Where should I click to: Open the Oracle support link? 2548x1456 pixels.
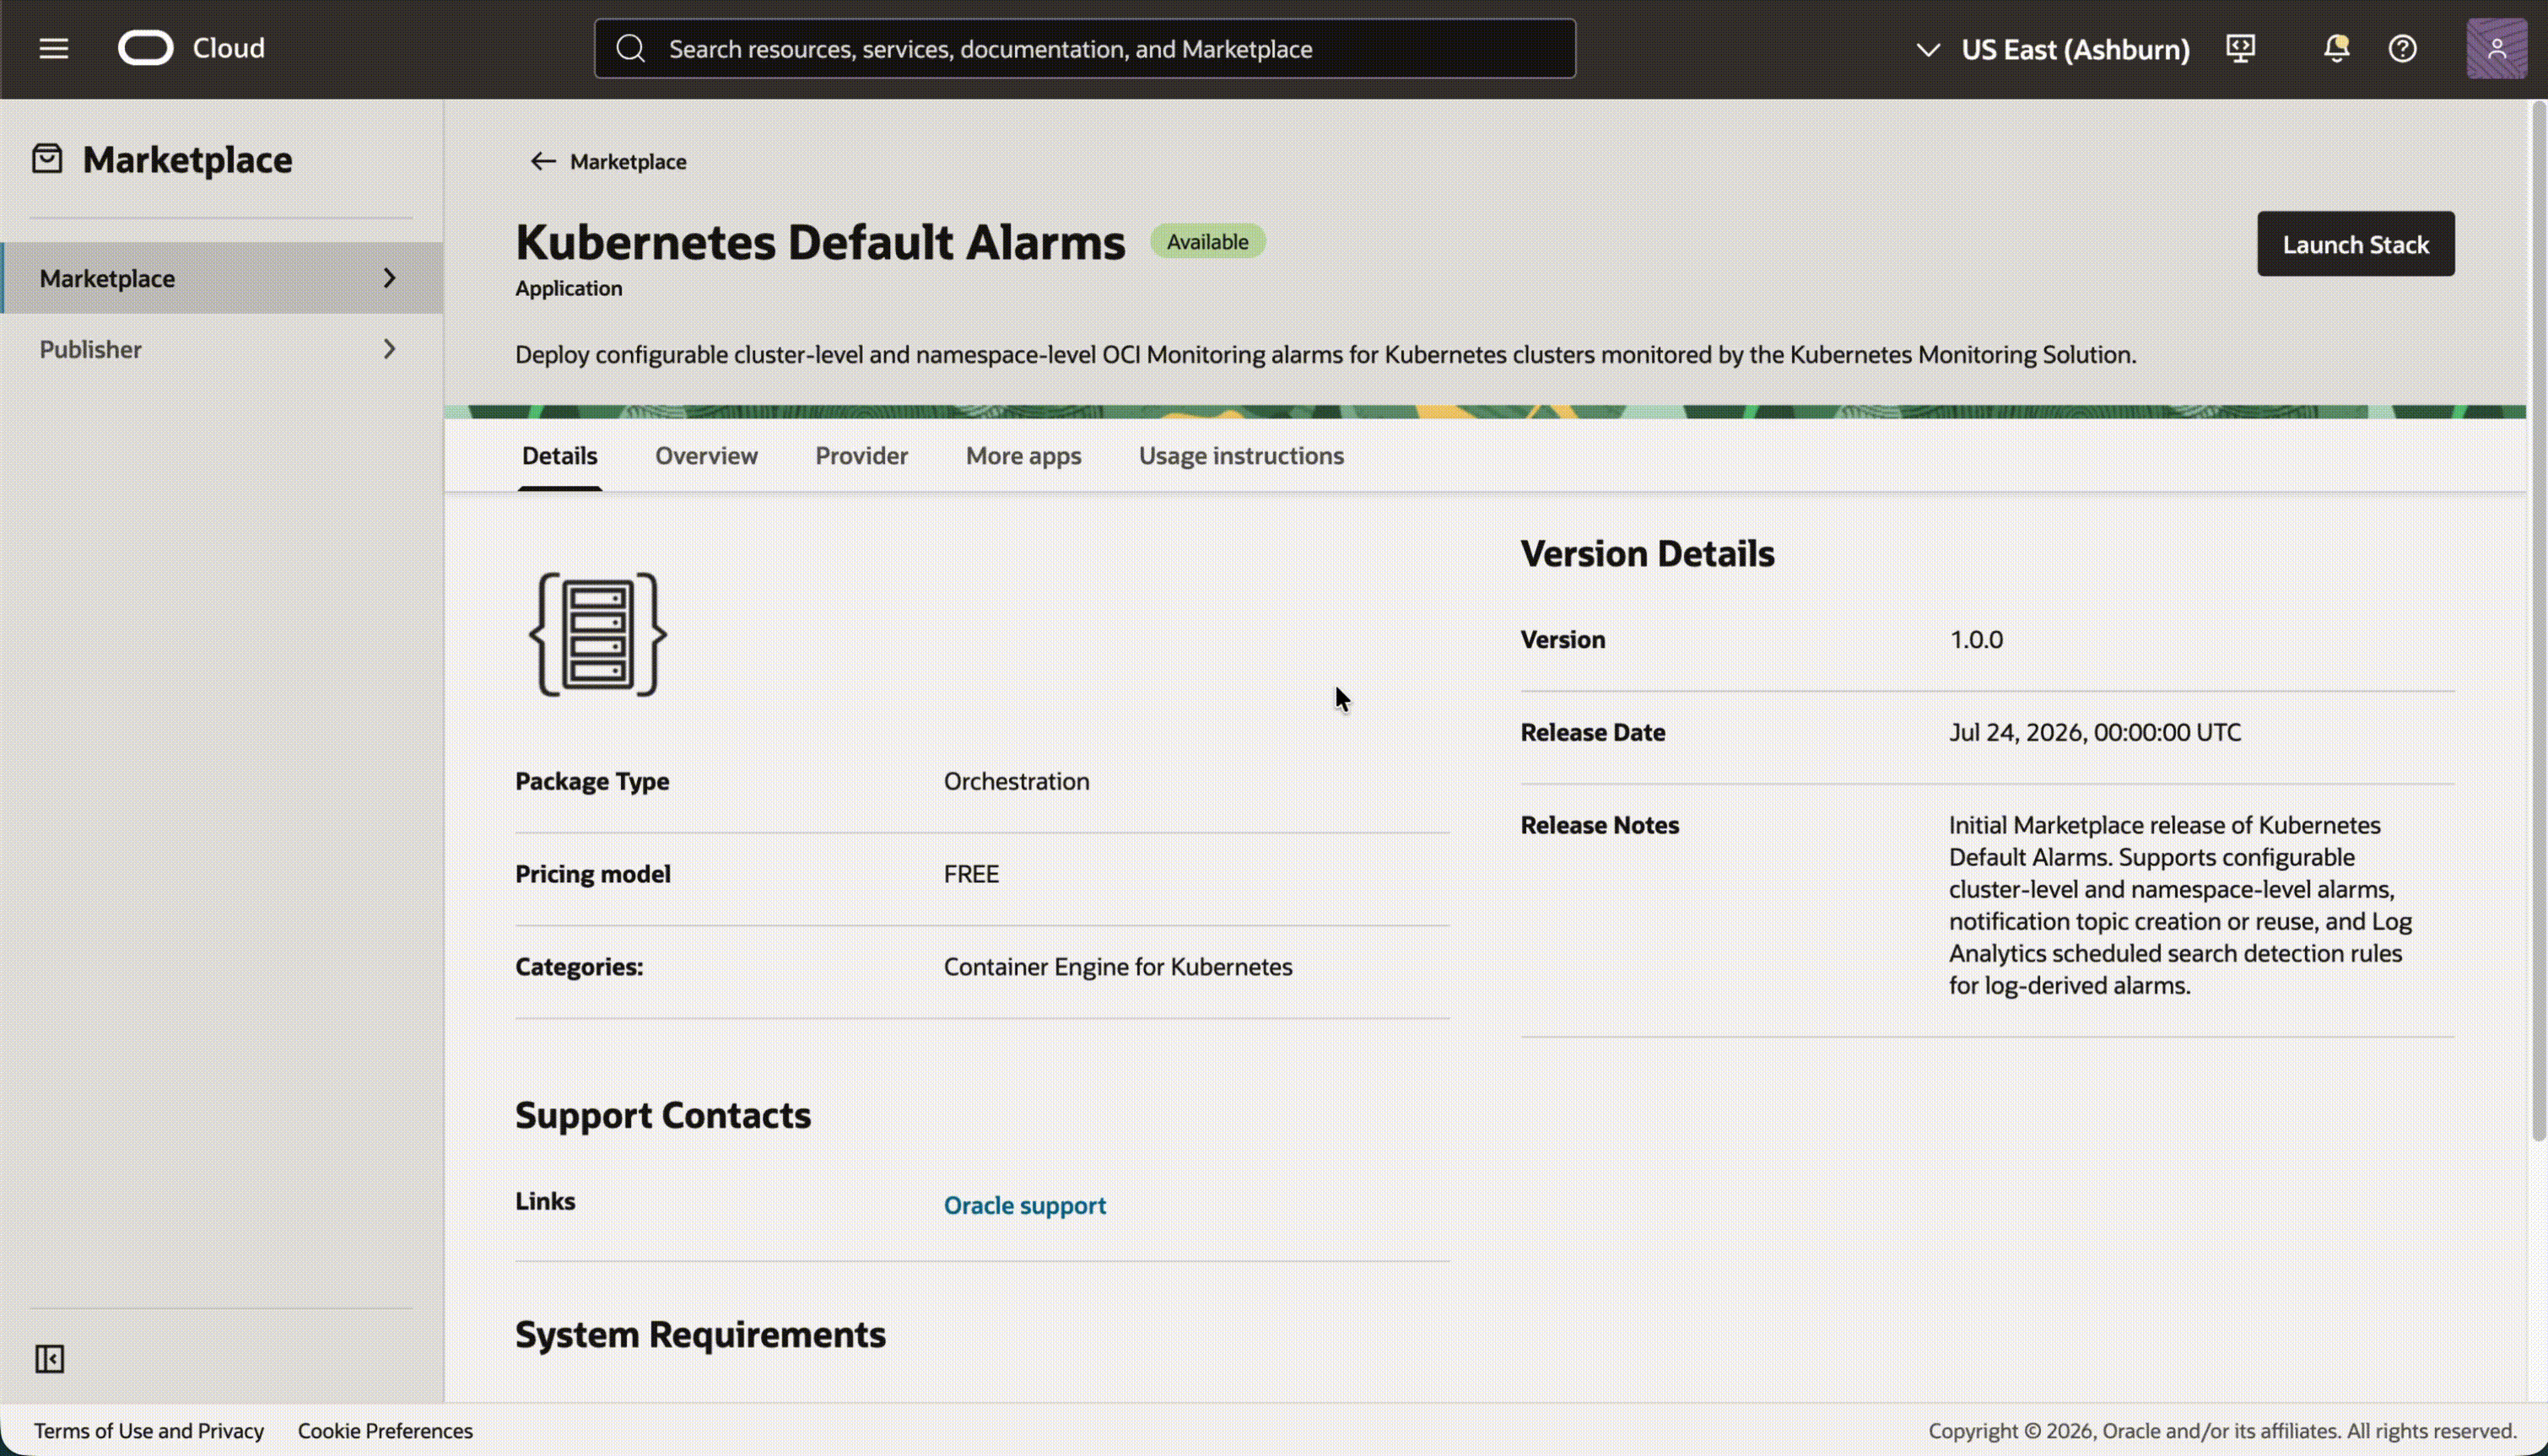pos(1025,1205)
